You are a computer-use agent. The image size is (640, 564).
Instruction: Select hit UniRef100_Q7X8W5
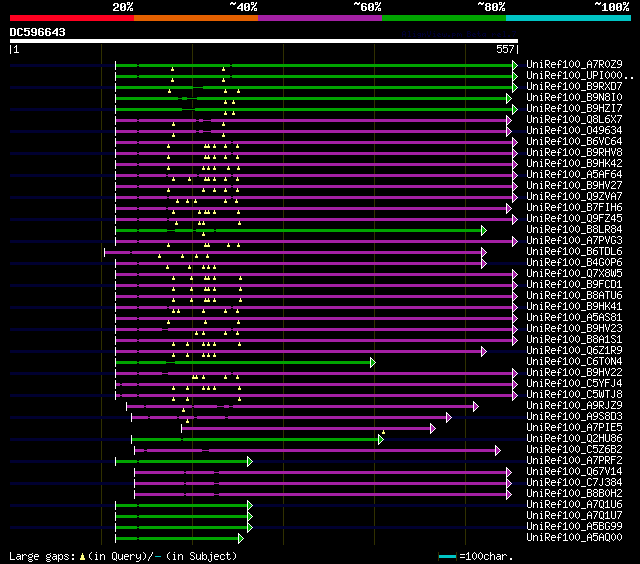(574, 274)
